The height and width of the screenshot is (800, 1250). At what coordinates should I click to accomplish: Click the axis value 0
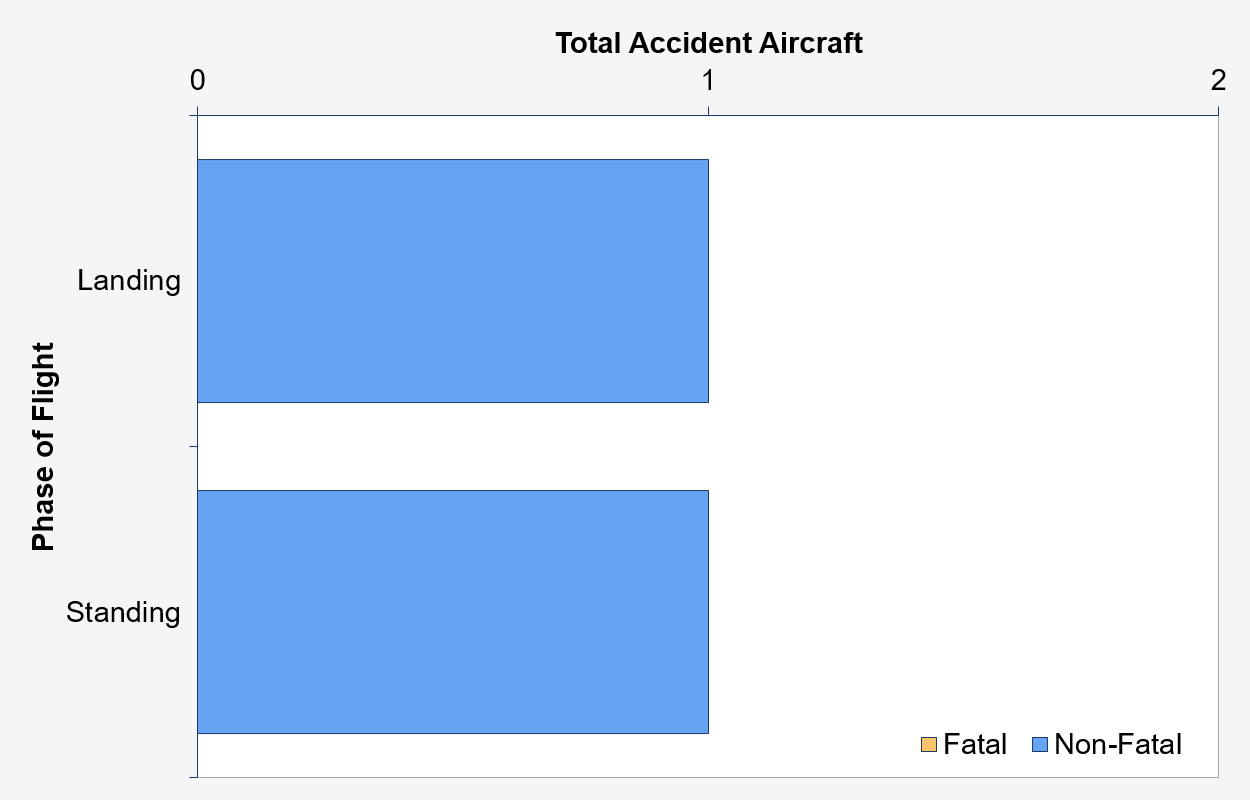coord(198,80)
